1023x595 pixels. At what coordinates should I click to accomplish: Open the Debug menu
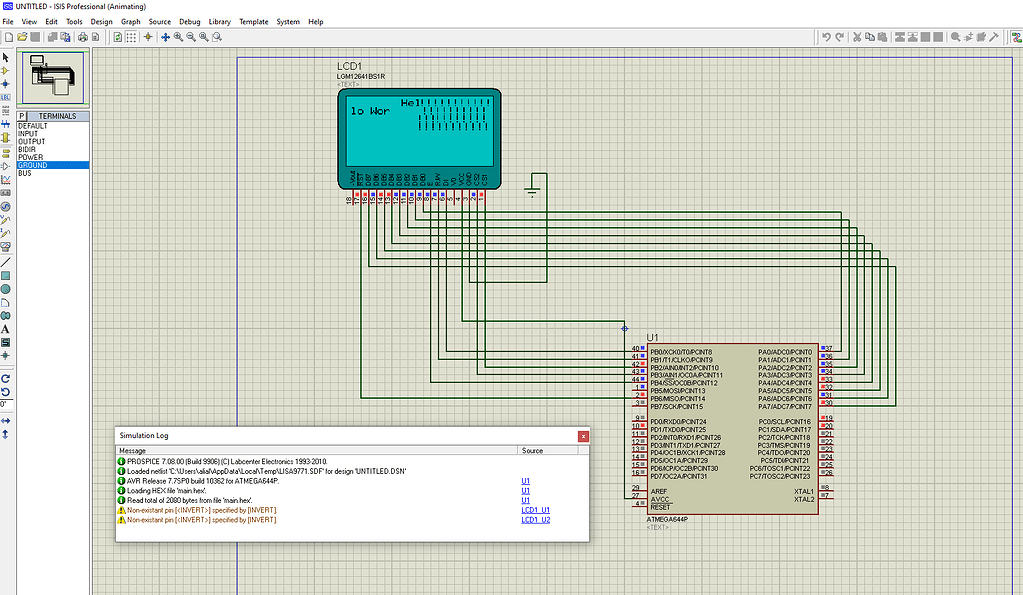190,21
